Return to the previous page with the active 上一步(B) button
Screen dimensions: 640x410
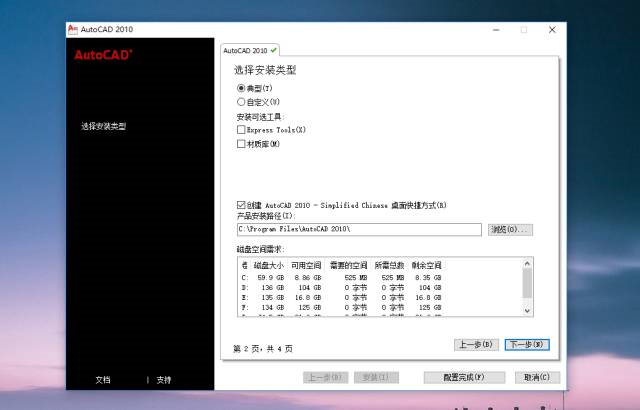[476, 345]
